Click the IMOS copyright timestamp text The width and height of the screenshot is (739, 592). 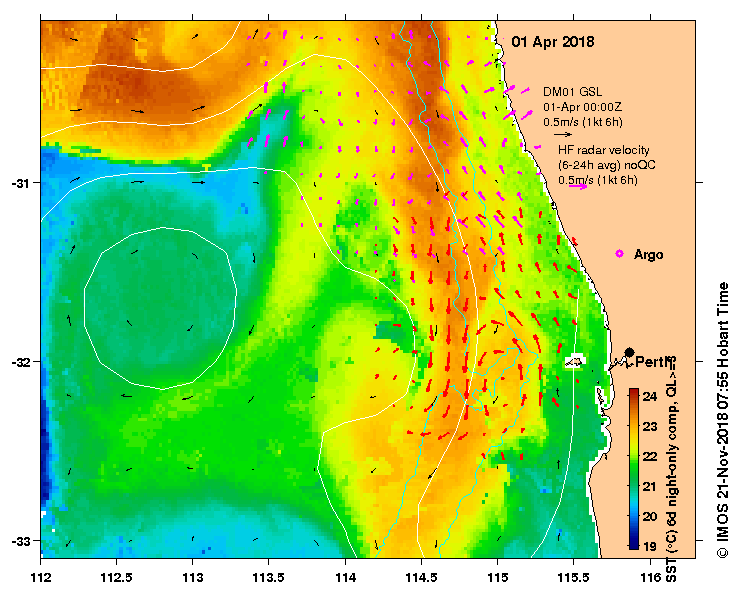point(723,420)
